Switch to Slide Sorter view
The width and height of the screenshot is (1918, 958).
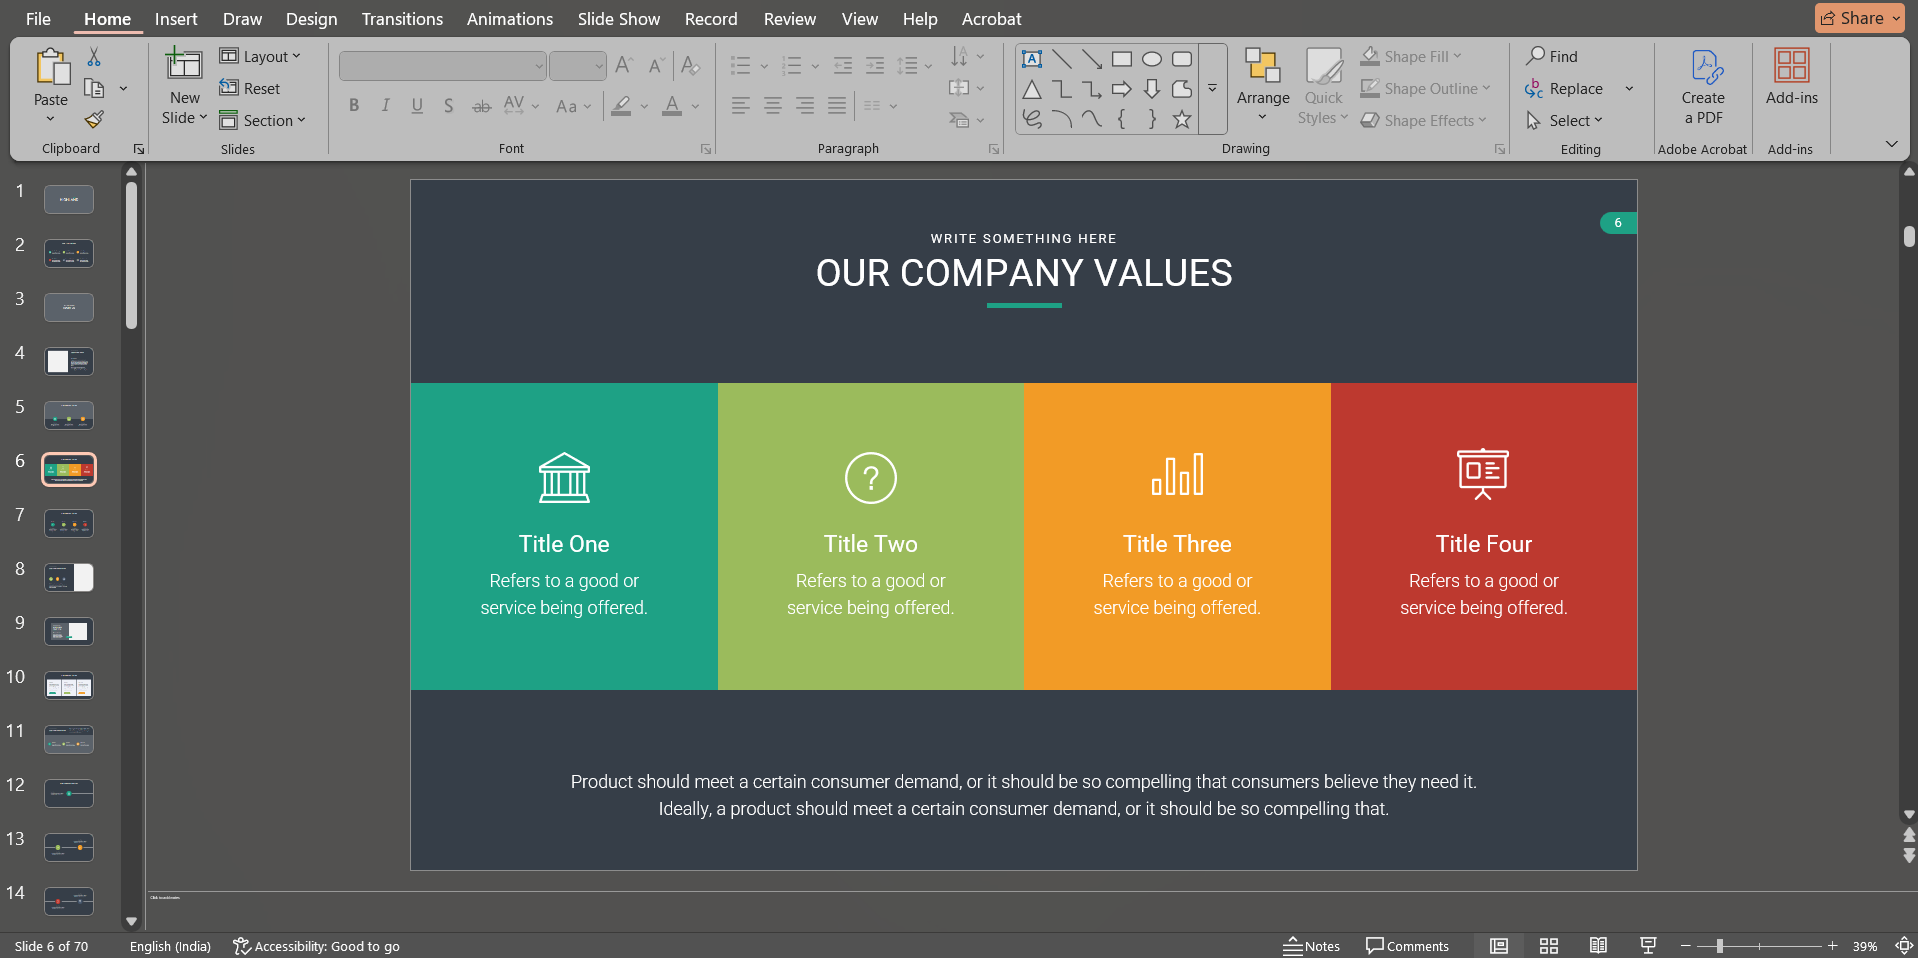pos(1548,946)
